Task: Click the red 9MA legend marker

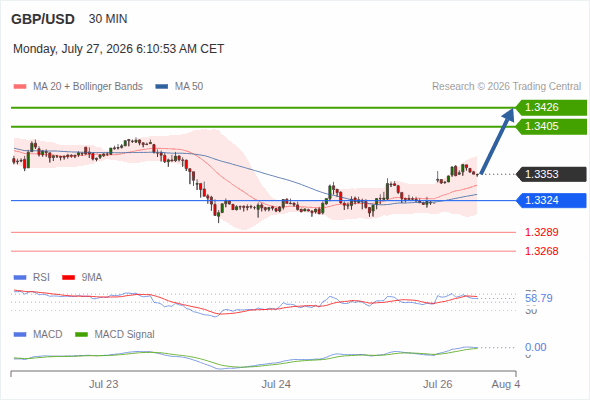Action: click(68, 278)
